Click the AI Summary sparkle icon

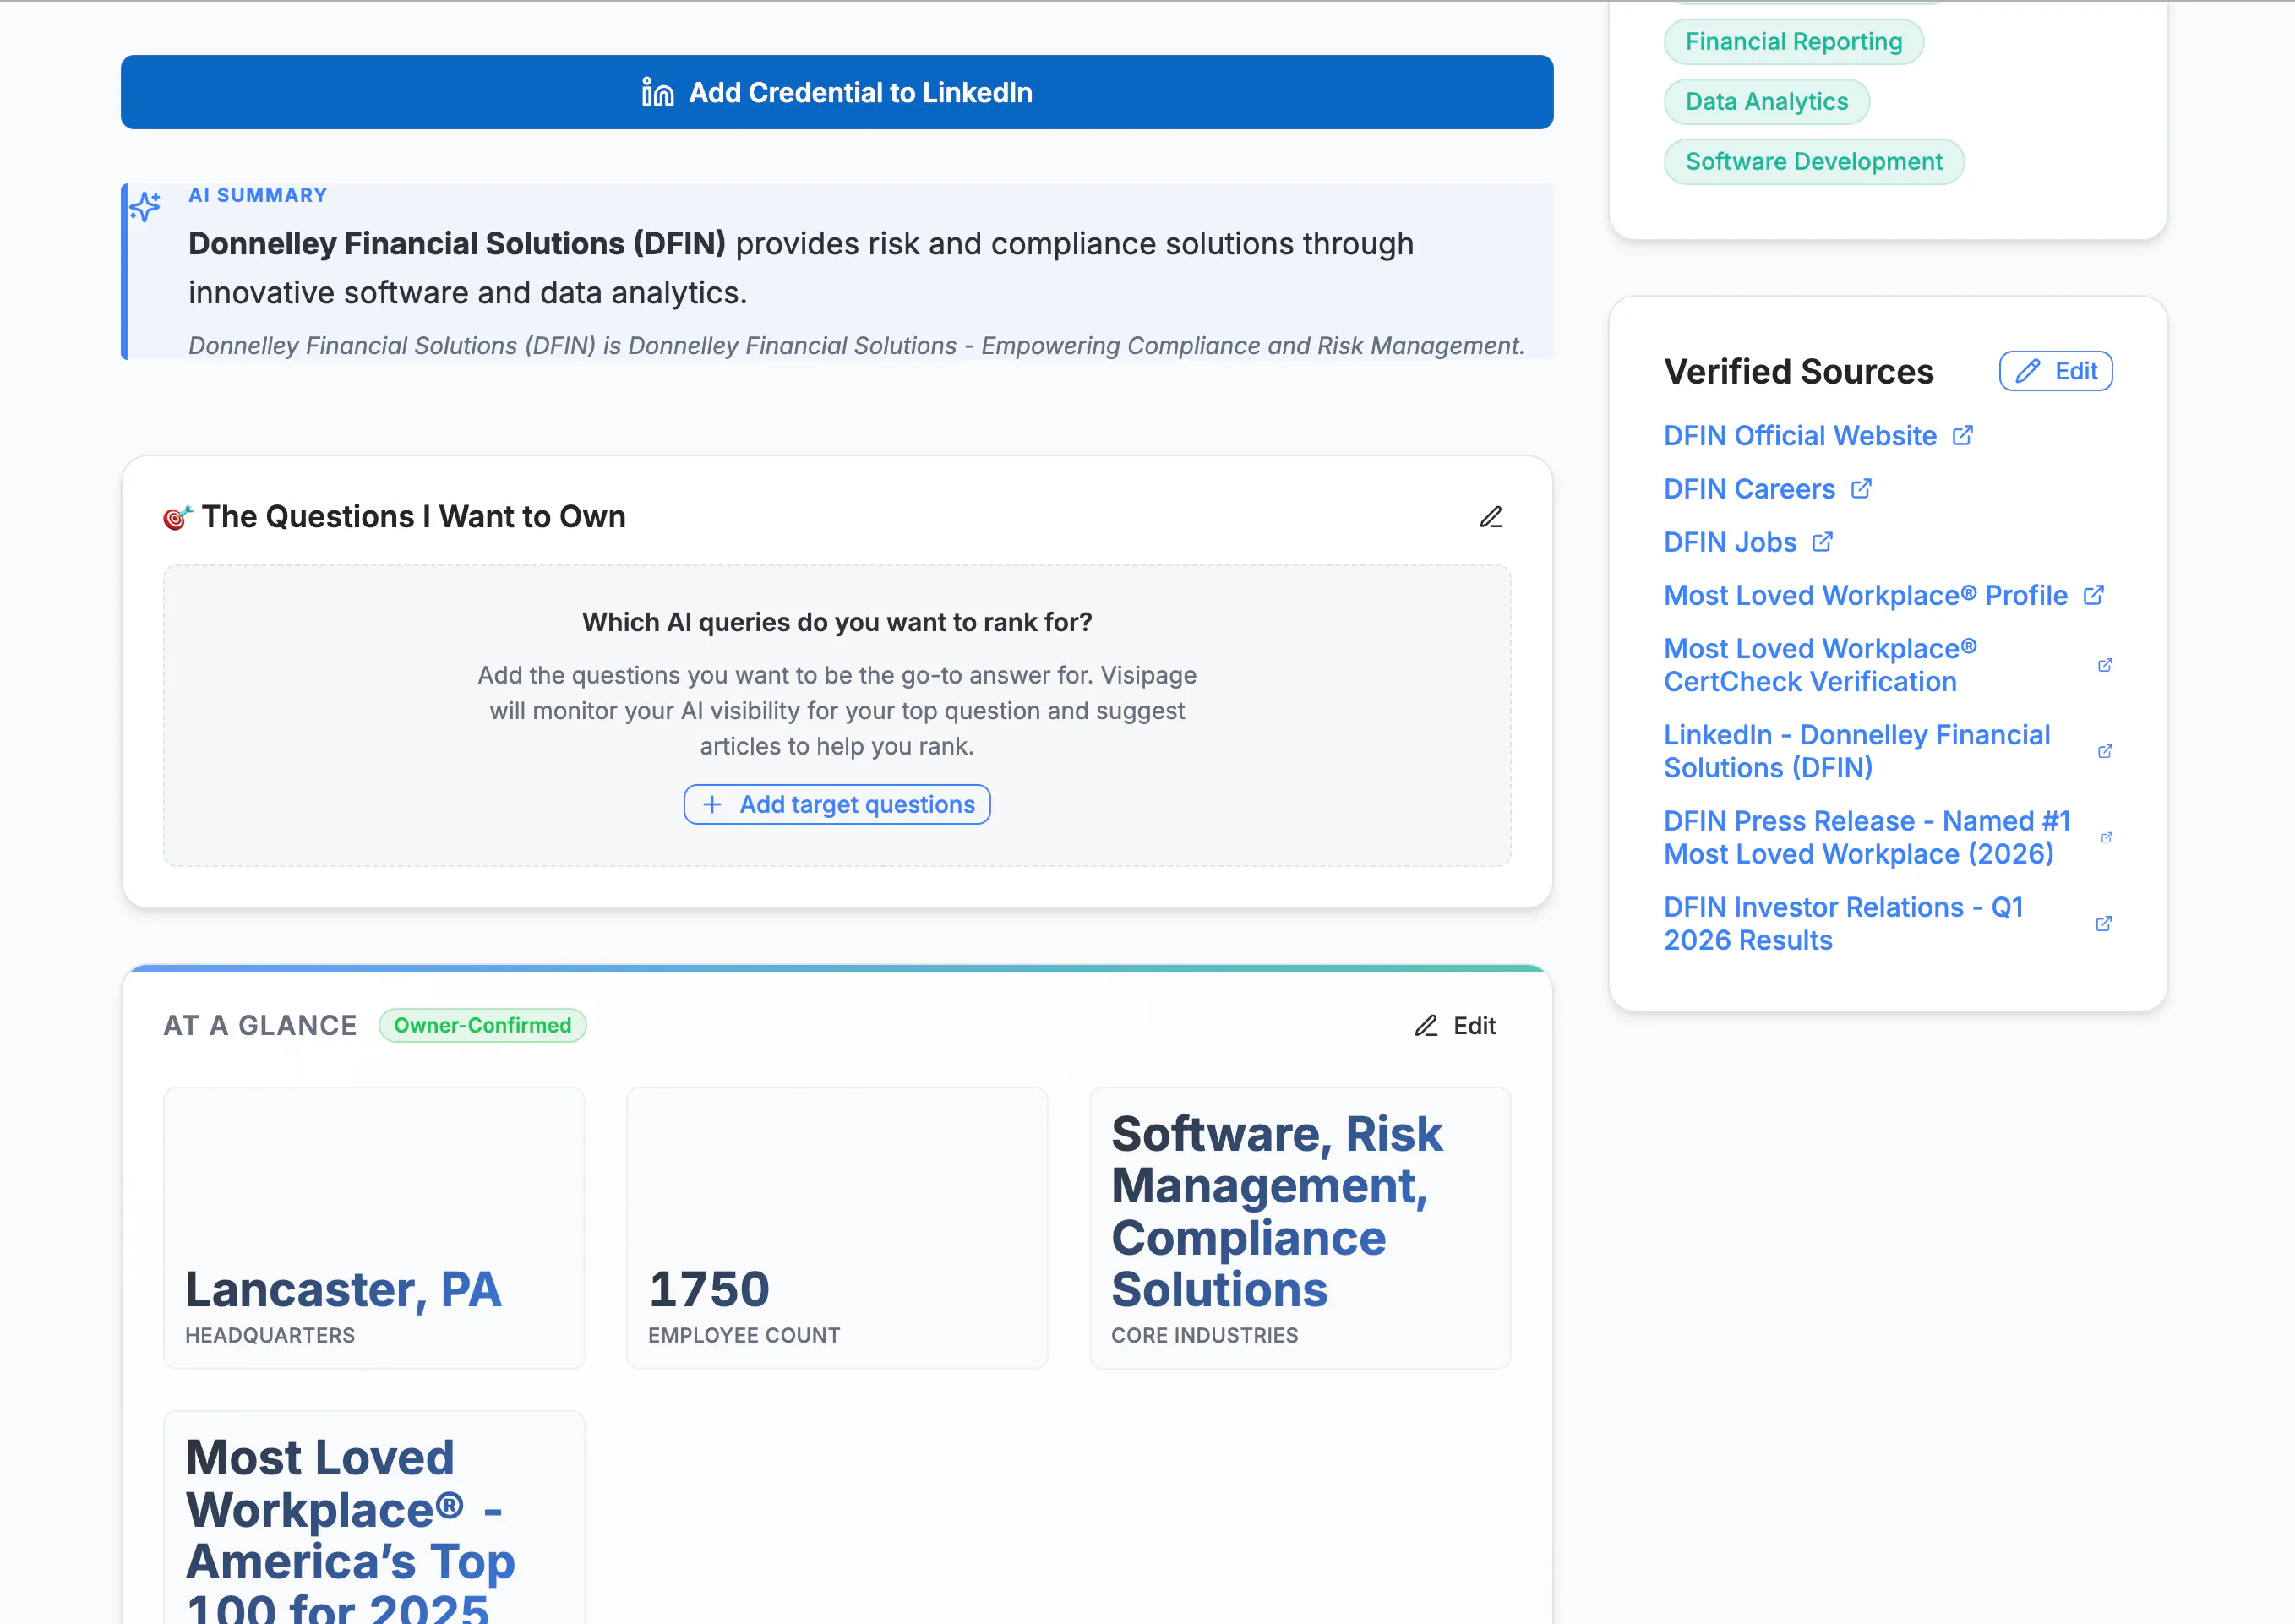click(x=145, y=206)
